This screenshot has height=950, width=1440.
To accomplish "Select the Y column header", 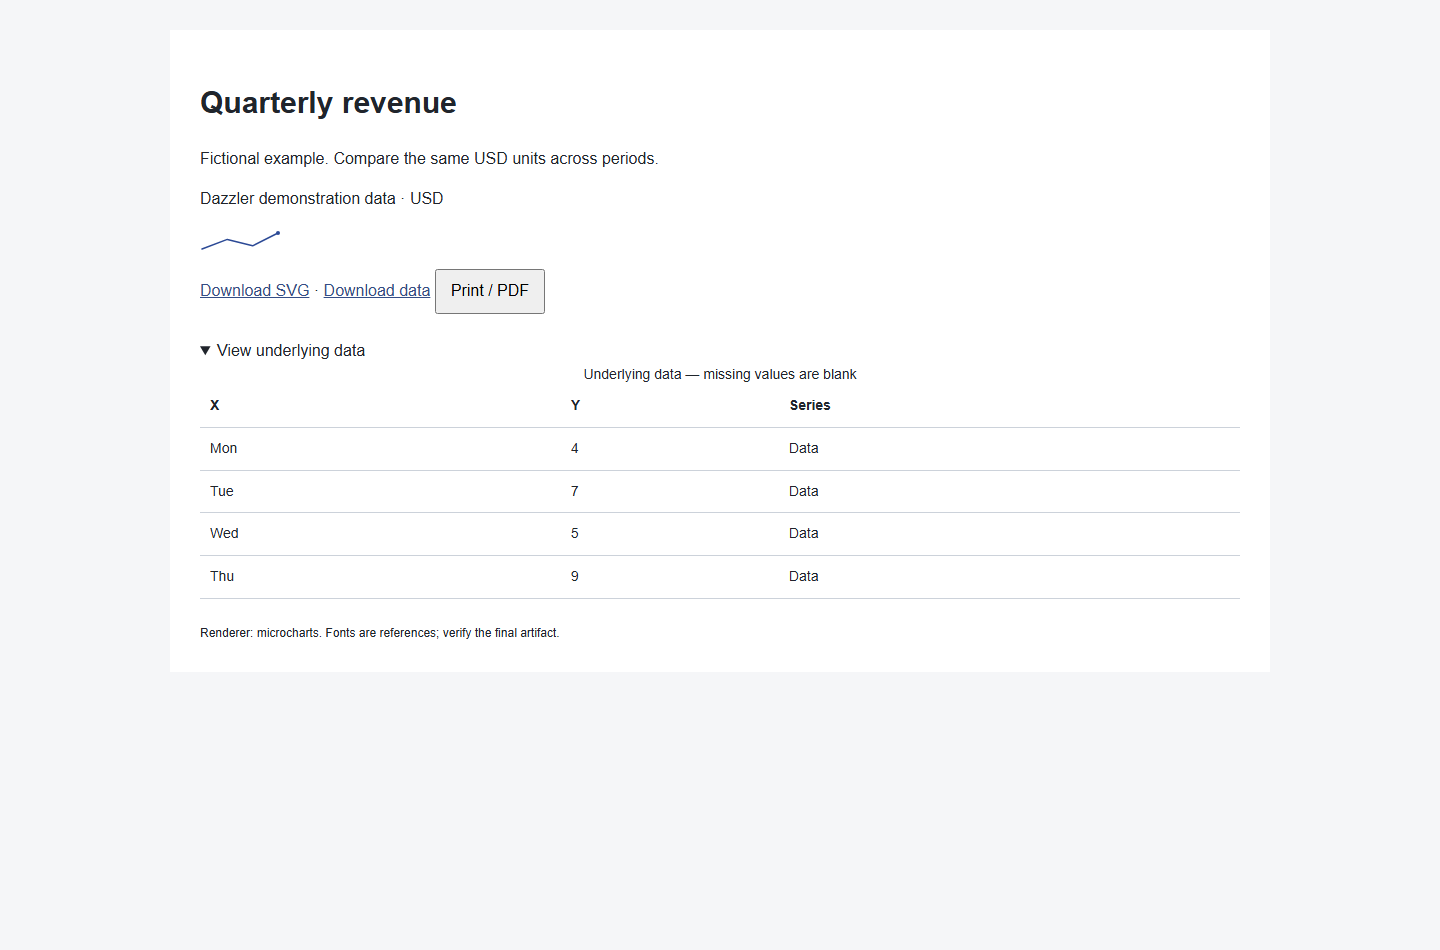I will (670, 405).
